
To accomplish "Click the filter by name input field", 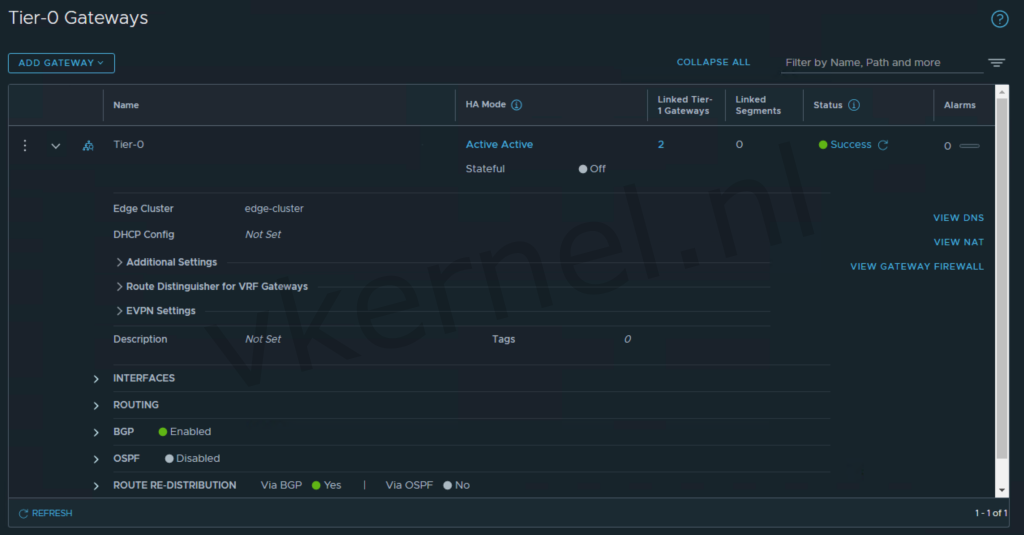I will 880,63.
